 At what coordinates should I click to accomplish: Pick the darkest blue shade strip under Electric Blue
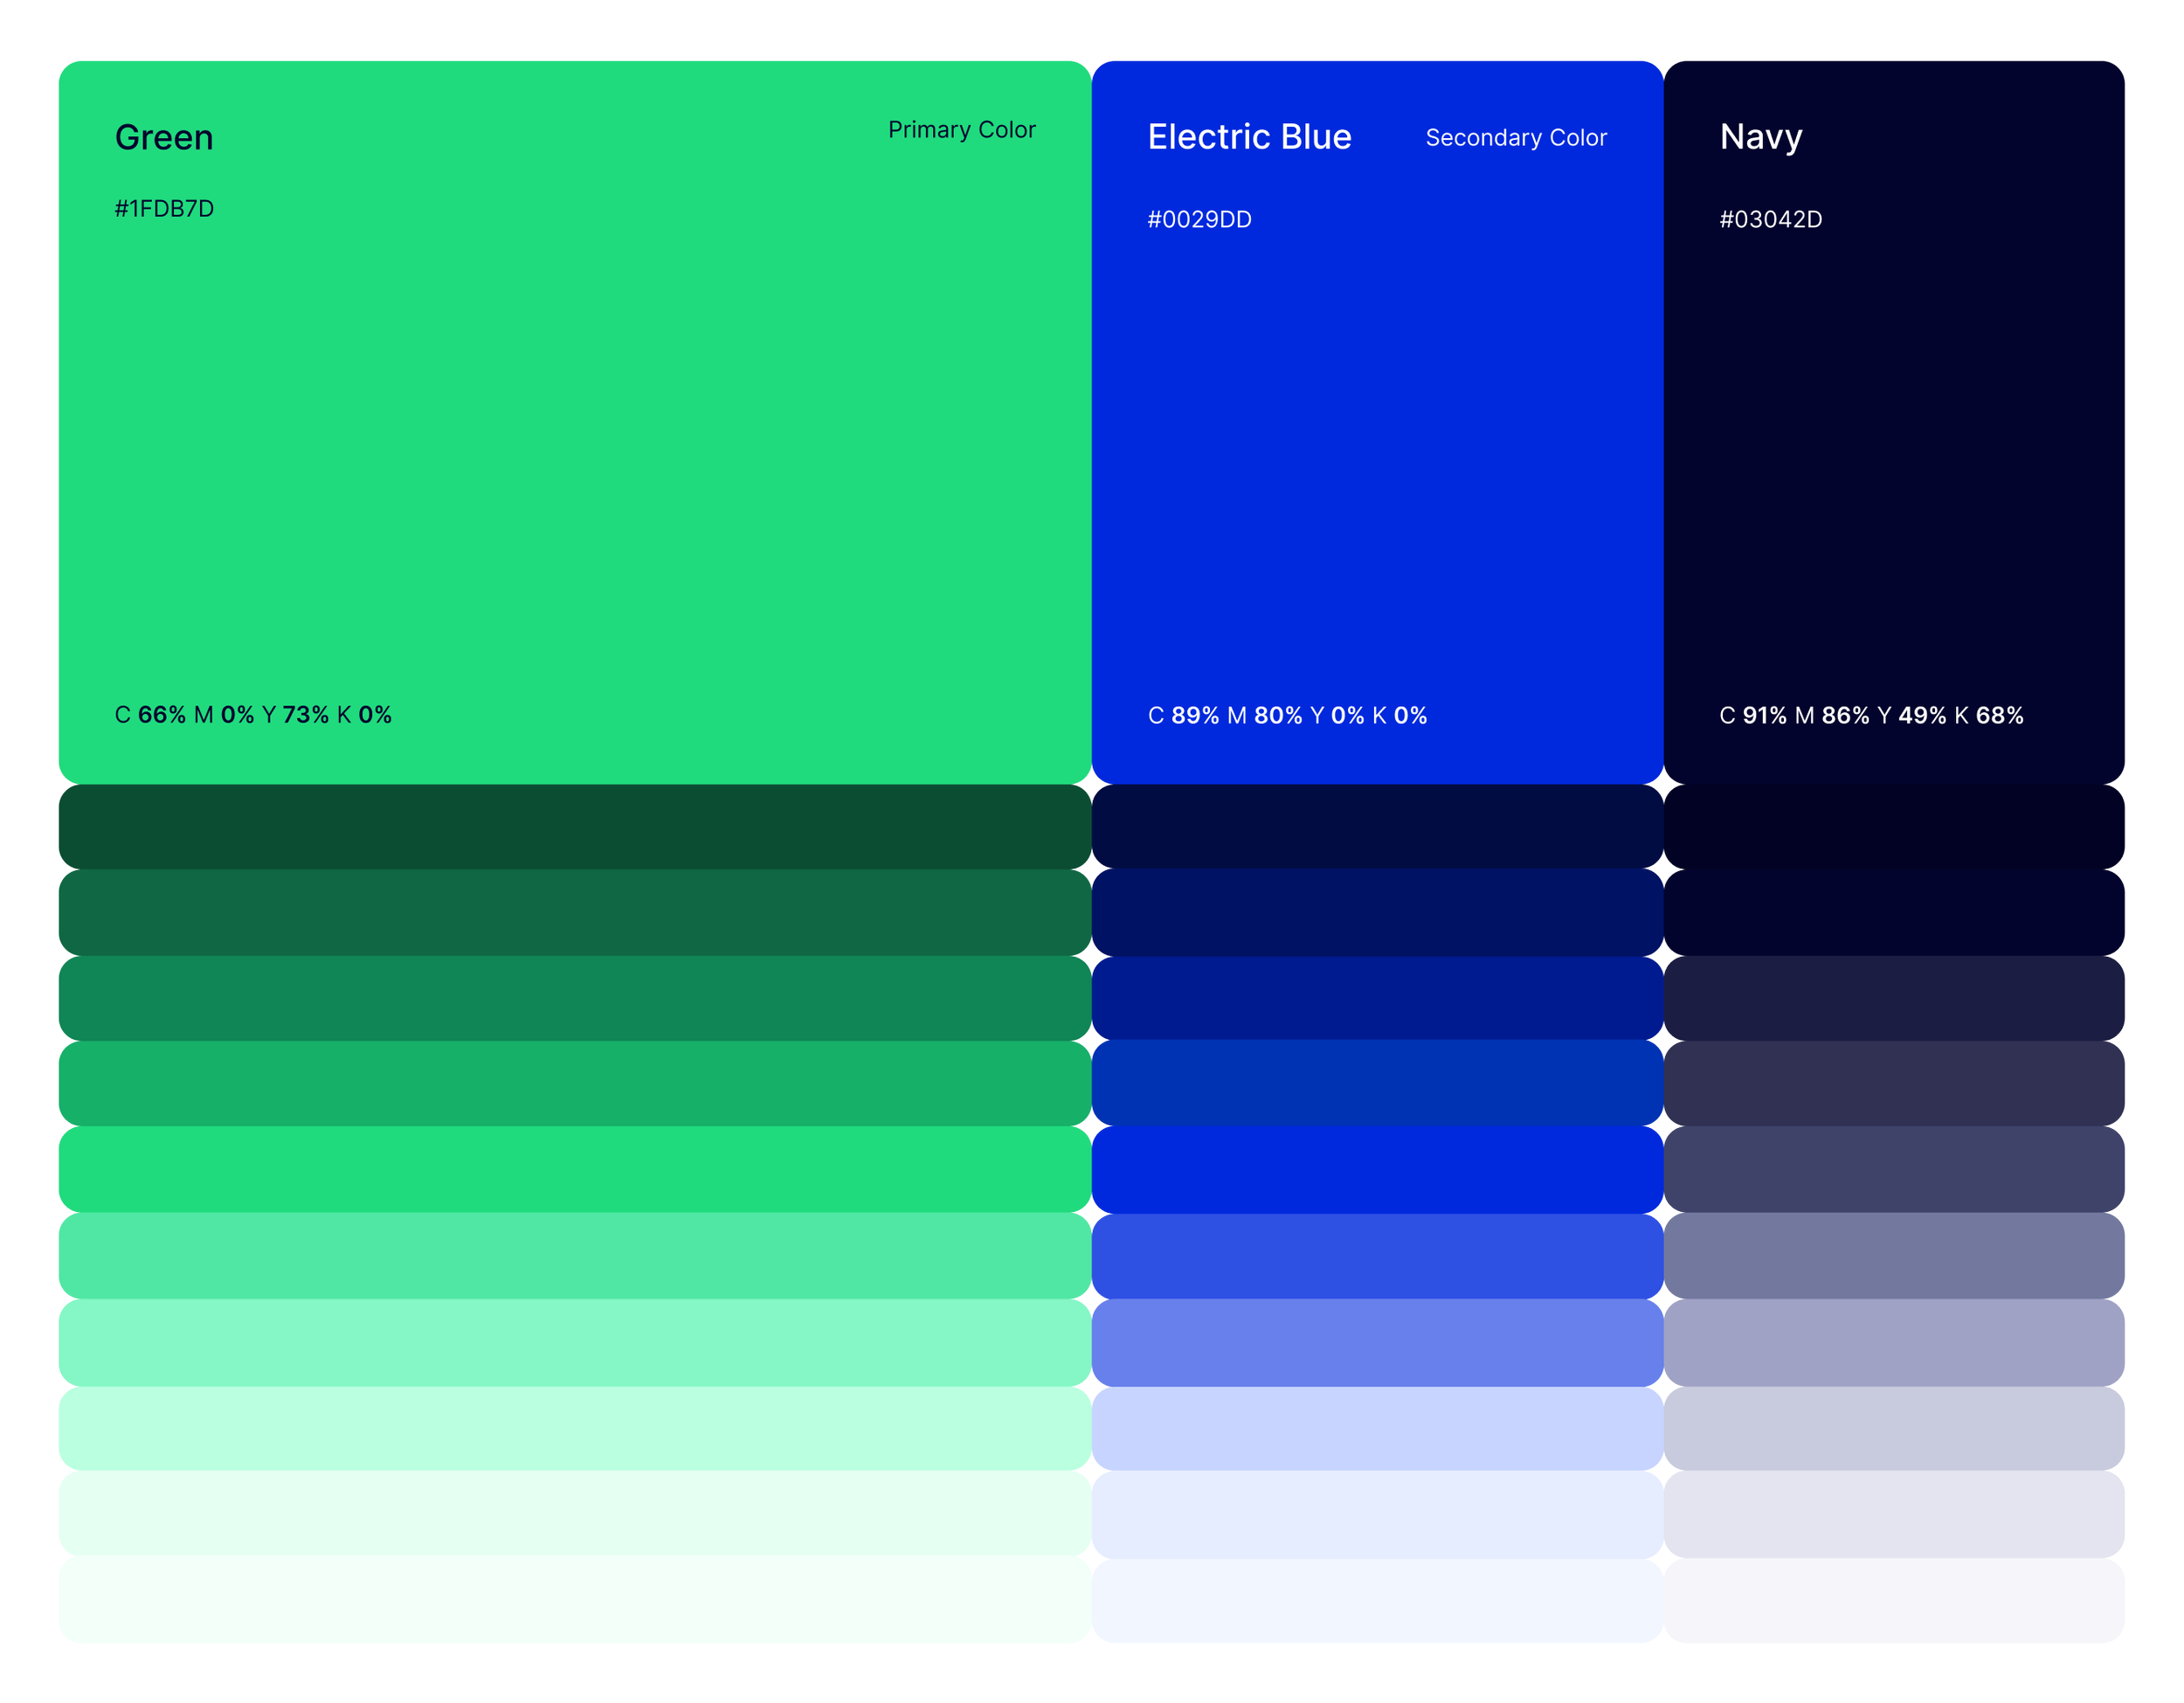pyautogui.click(x=1377, y=827)
